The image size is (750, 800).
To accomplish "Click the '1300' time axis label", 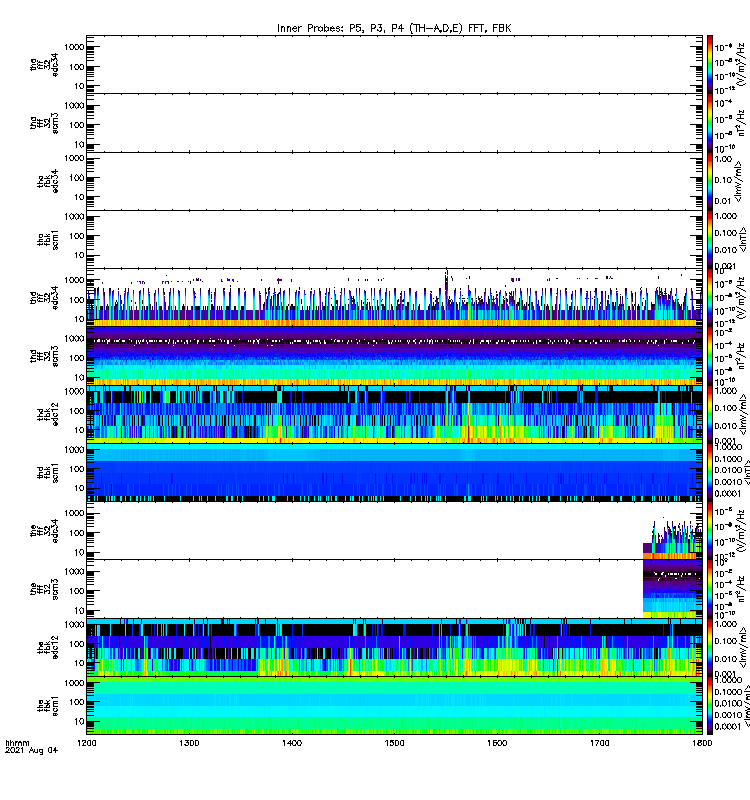I will pyautogui.click(x=189, y=743).
